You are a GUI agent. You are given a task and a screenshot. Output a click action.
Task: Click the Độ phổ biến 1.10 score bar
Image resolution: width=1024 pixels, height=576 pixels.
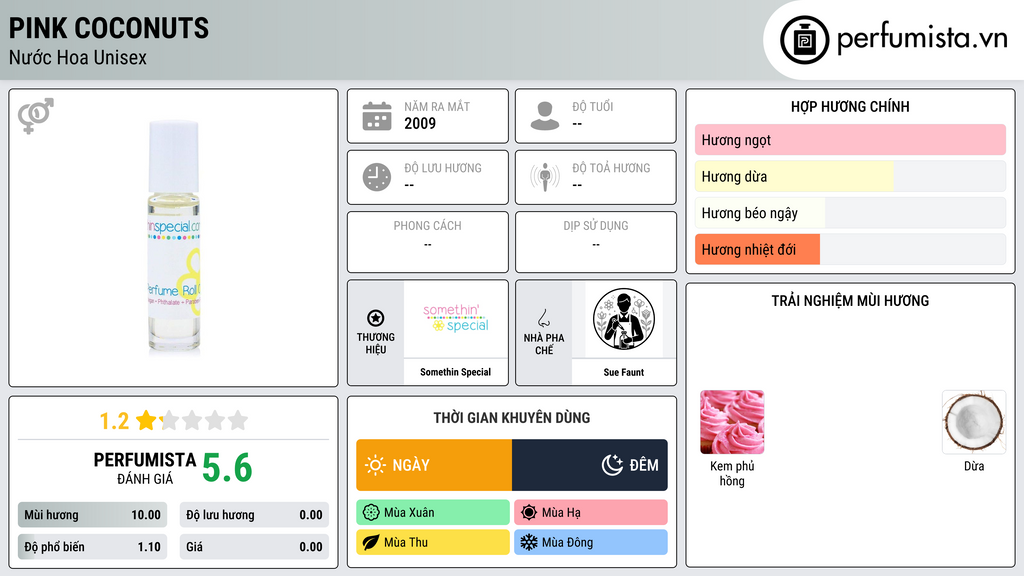(x=93, y=547)
